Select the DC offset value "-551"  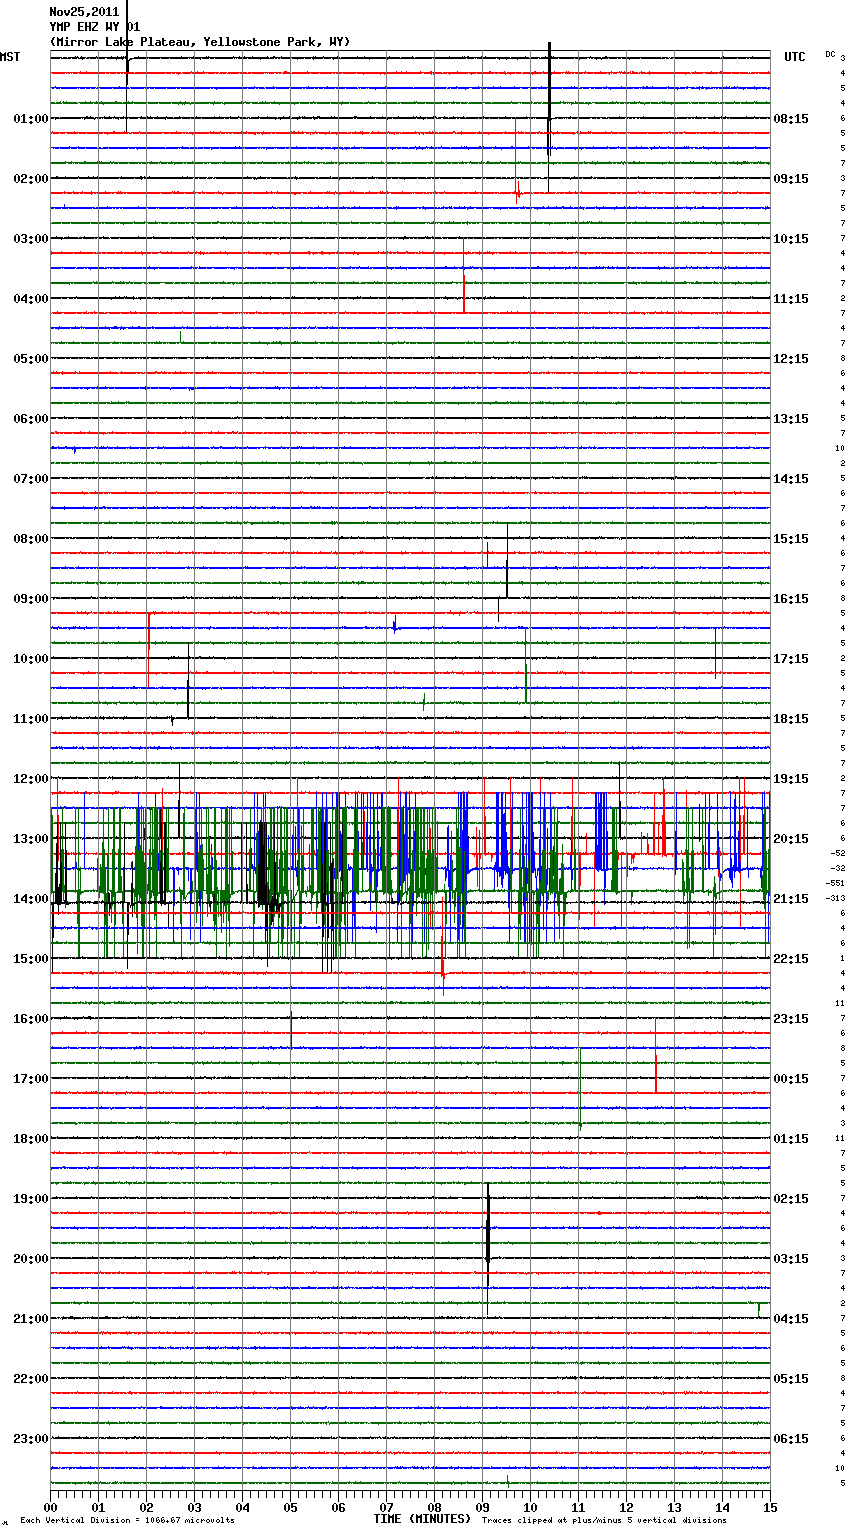pyautogui.click(x=836, y=883)
